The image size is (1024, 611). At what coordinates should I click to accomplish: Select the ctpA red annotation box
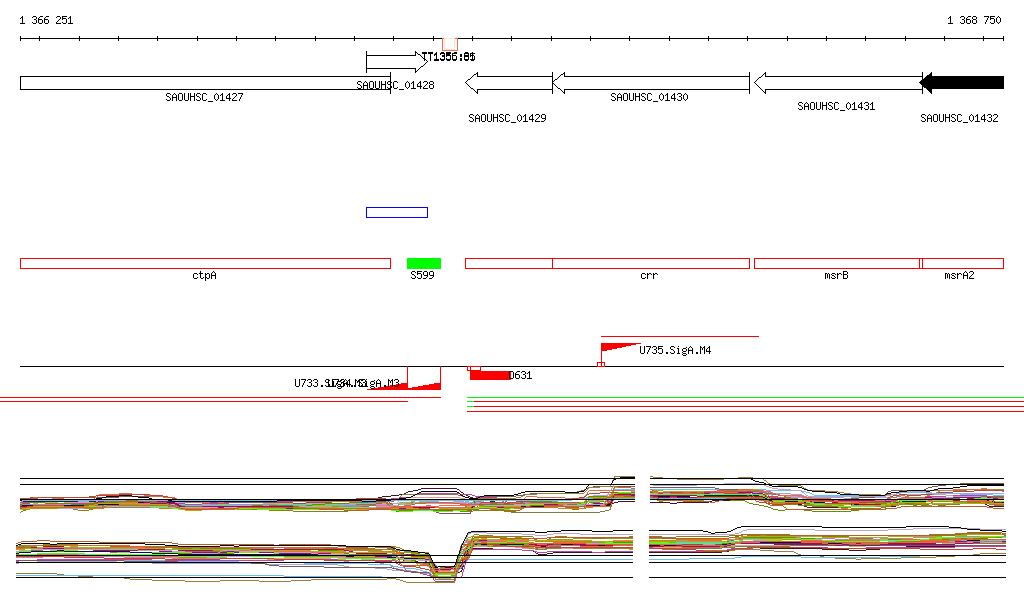point(205,264)
